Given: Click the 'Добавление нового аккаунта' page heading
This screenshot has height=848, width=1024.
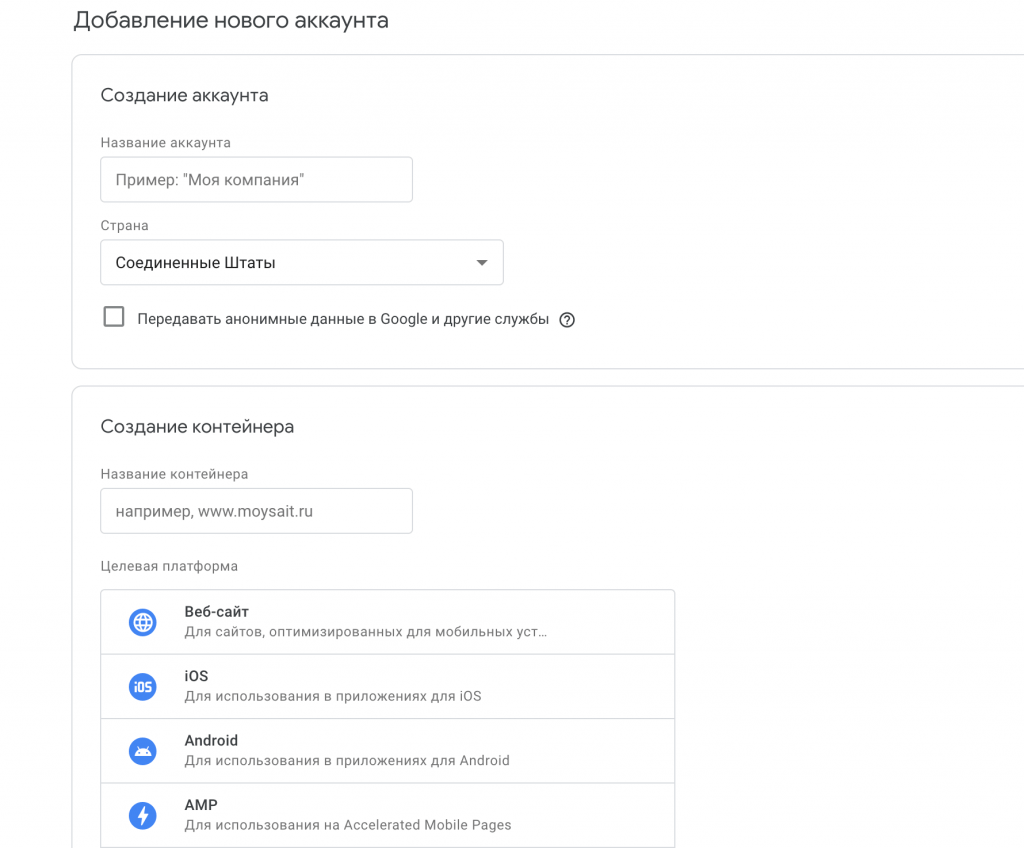Looking at the screenshot, I should [231, 20].
